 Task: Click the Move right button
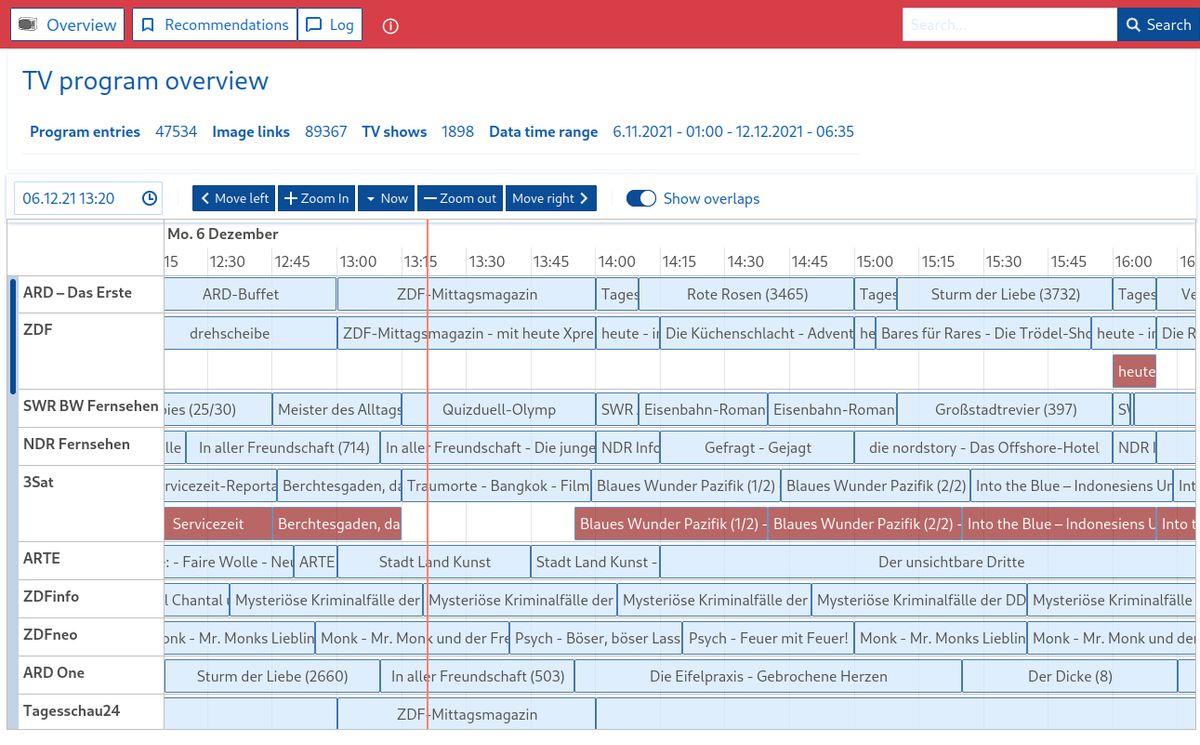(551, 198)
